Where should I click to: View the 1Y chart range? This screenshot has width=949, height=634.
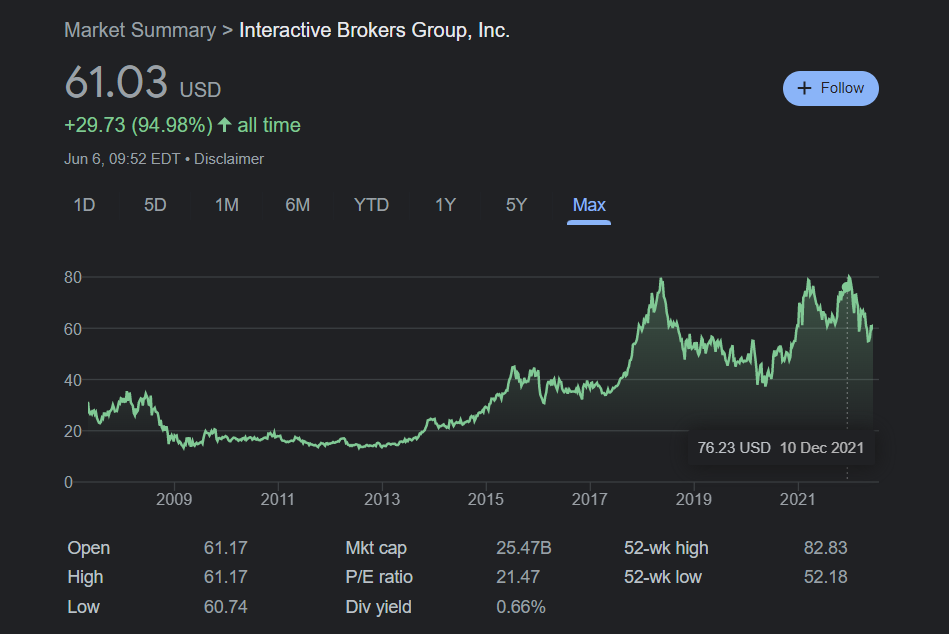[x=445, y=205]
